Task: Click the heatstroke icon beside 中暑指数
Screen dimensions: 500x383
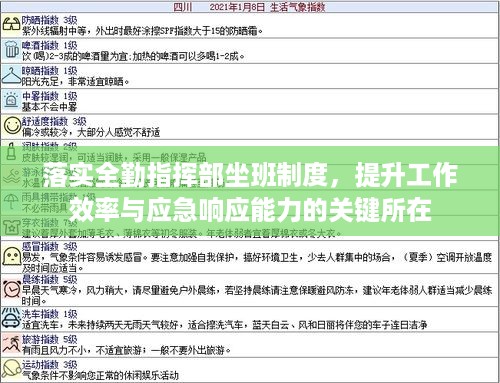Action: click(x=11, y=101)
